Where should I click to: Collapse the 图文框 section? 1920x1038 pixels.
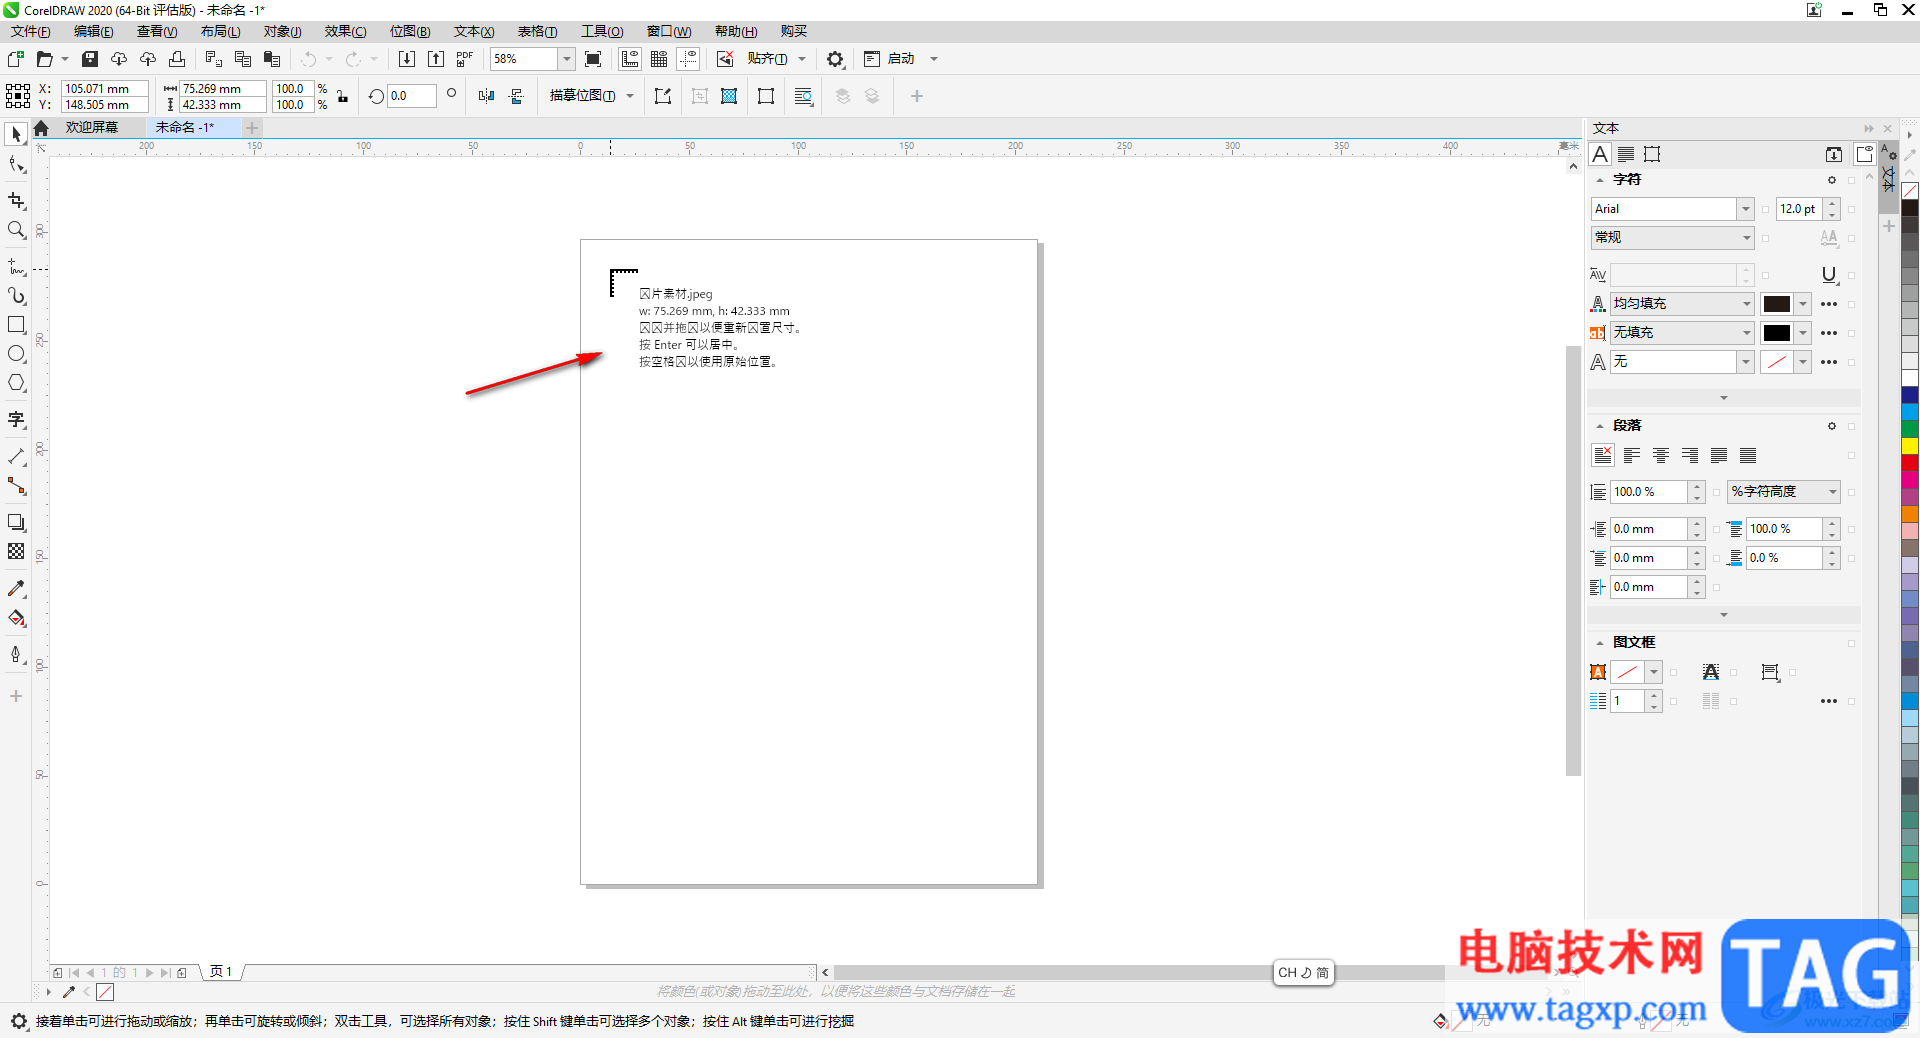pyautogui.click(x=1600, y=643)
